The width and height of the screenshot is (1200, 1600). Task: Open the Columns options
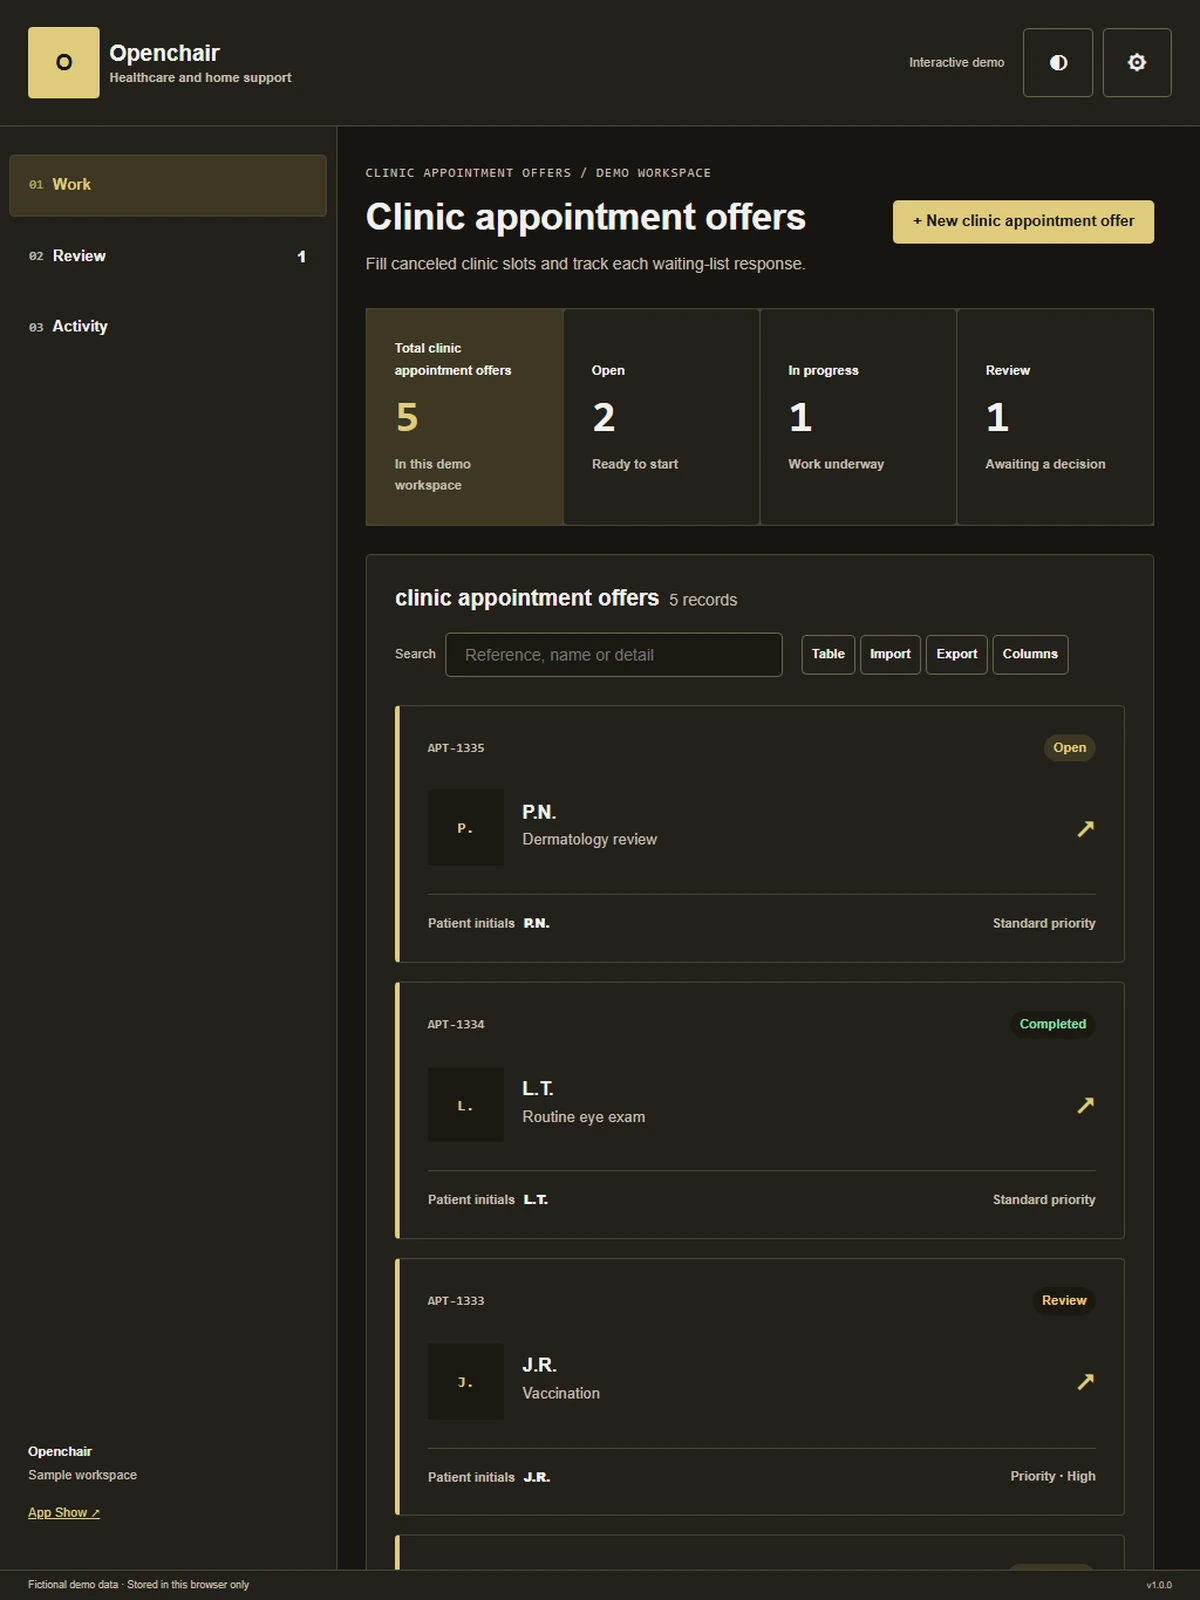[1030, 654]
